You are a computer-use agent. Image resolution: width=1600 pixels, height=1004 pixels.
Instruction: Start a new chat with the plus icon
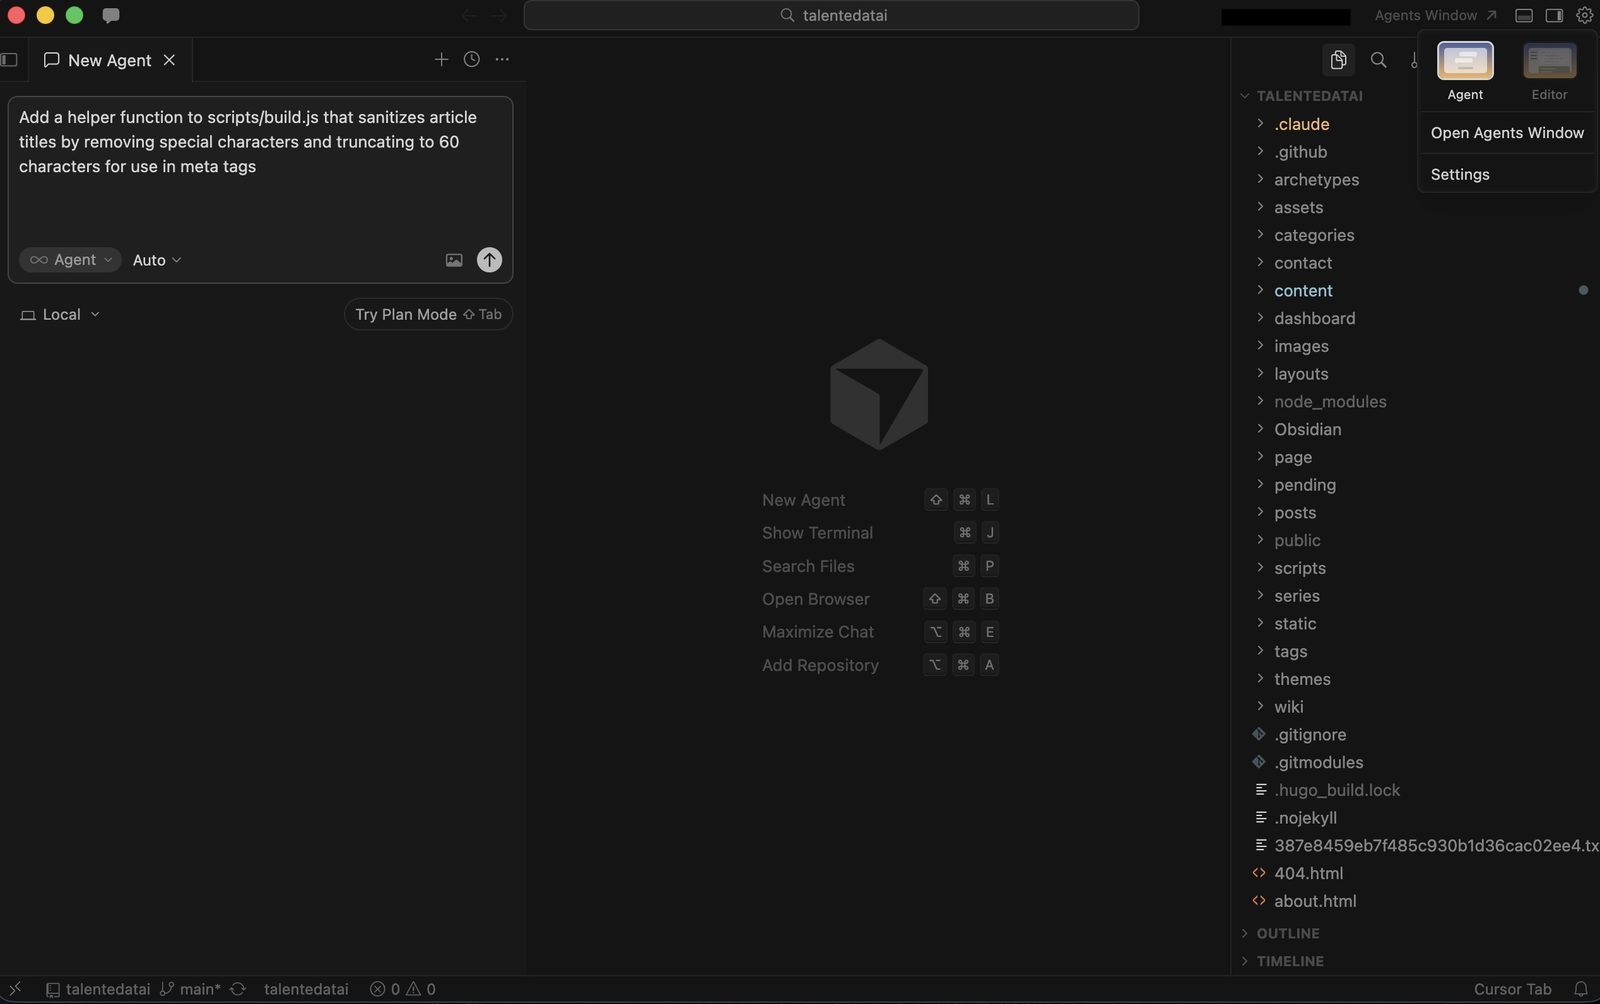coord(441,59)
